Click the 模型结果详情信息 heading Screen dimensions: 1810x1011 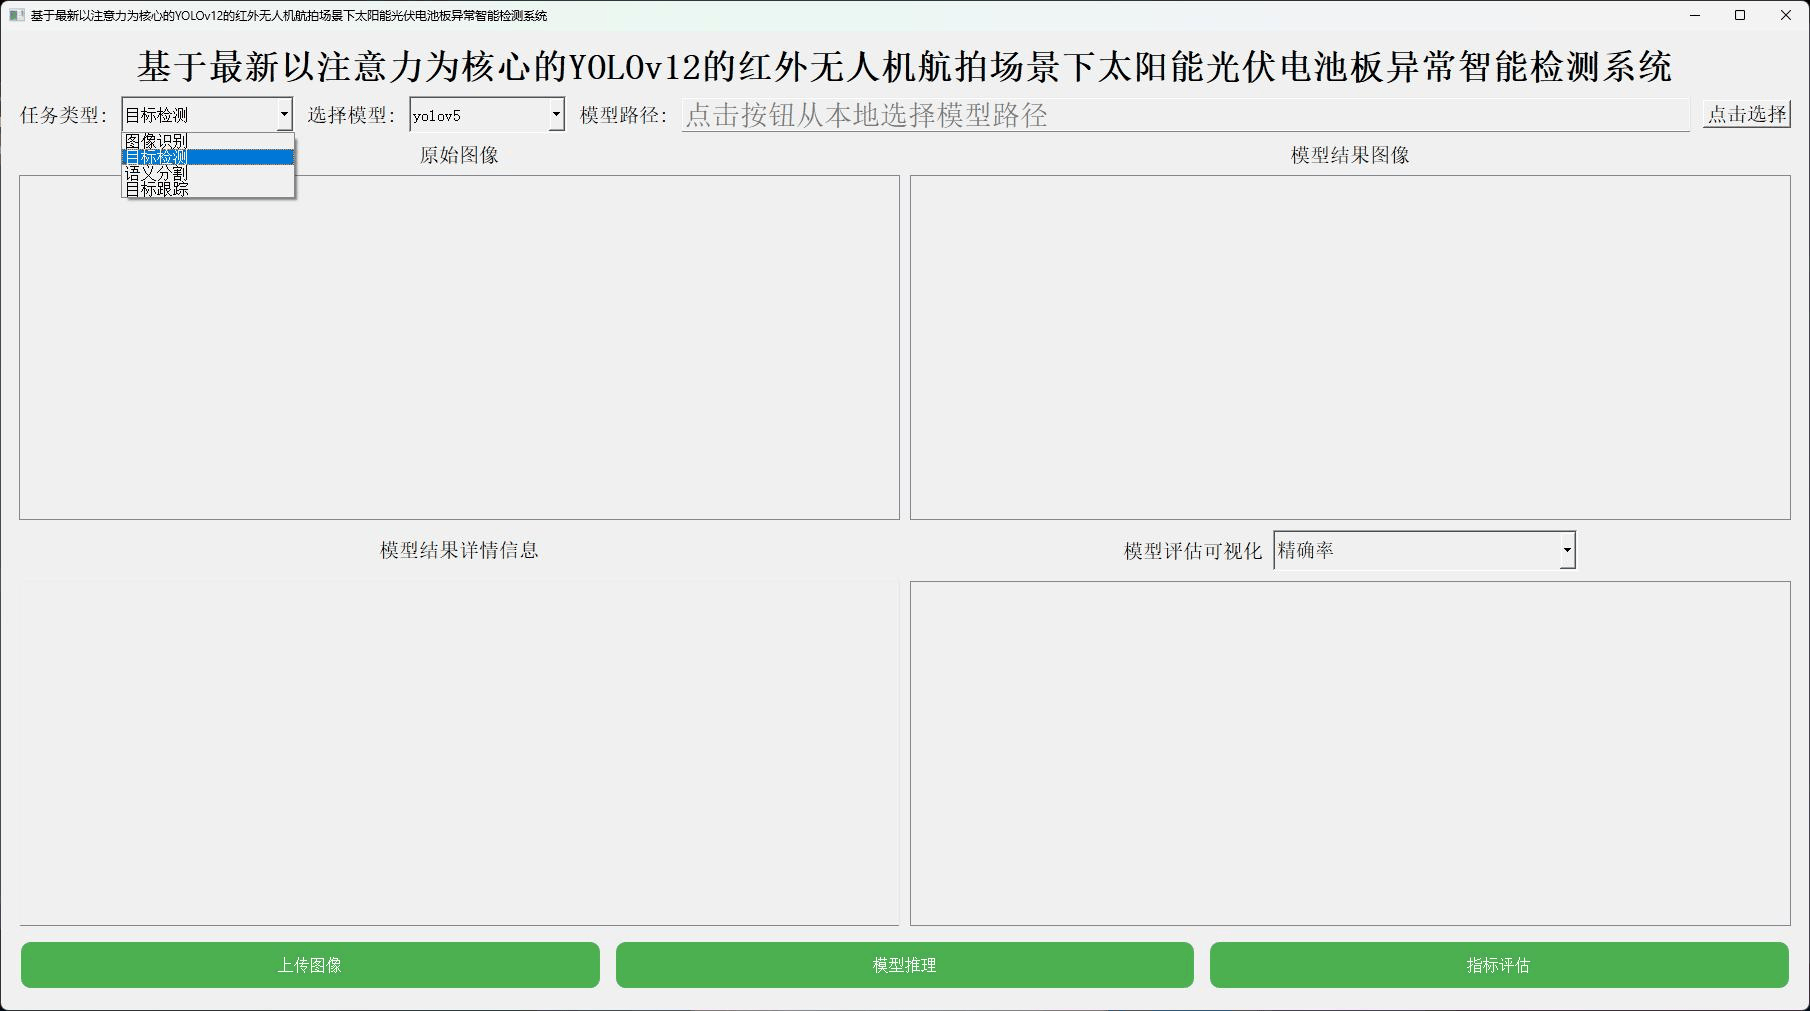pyautogui.click(x=459, y=550)
